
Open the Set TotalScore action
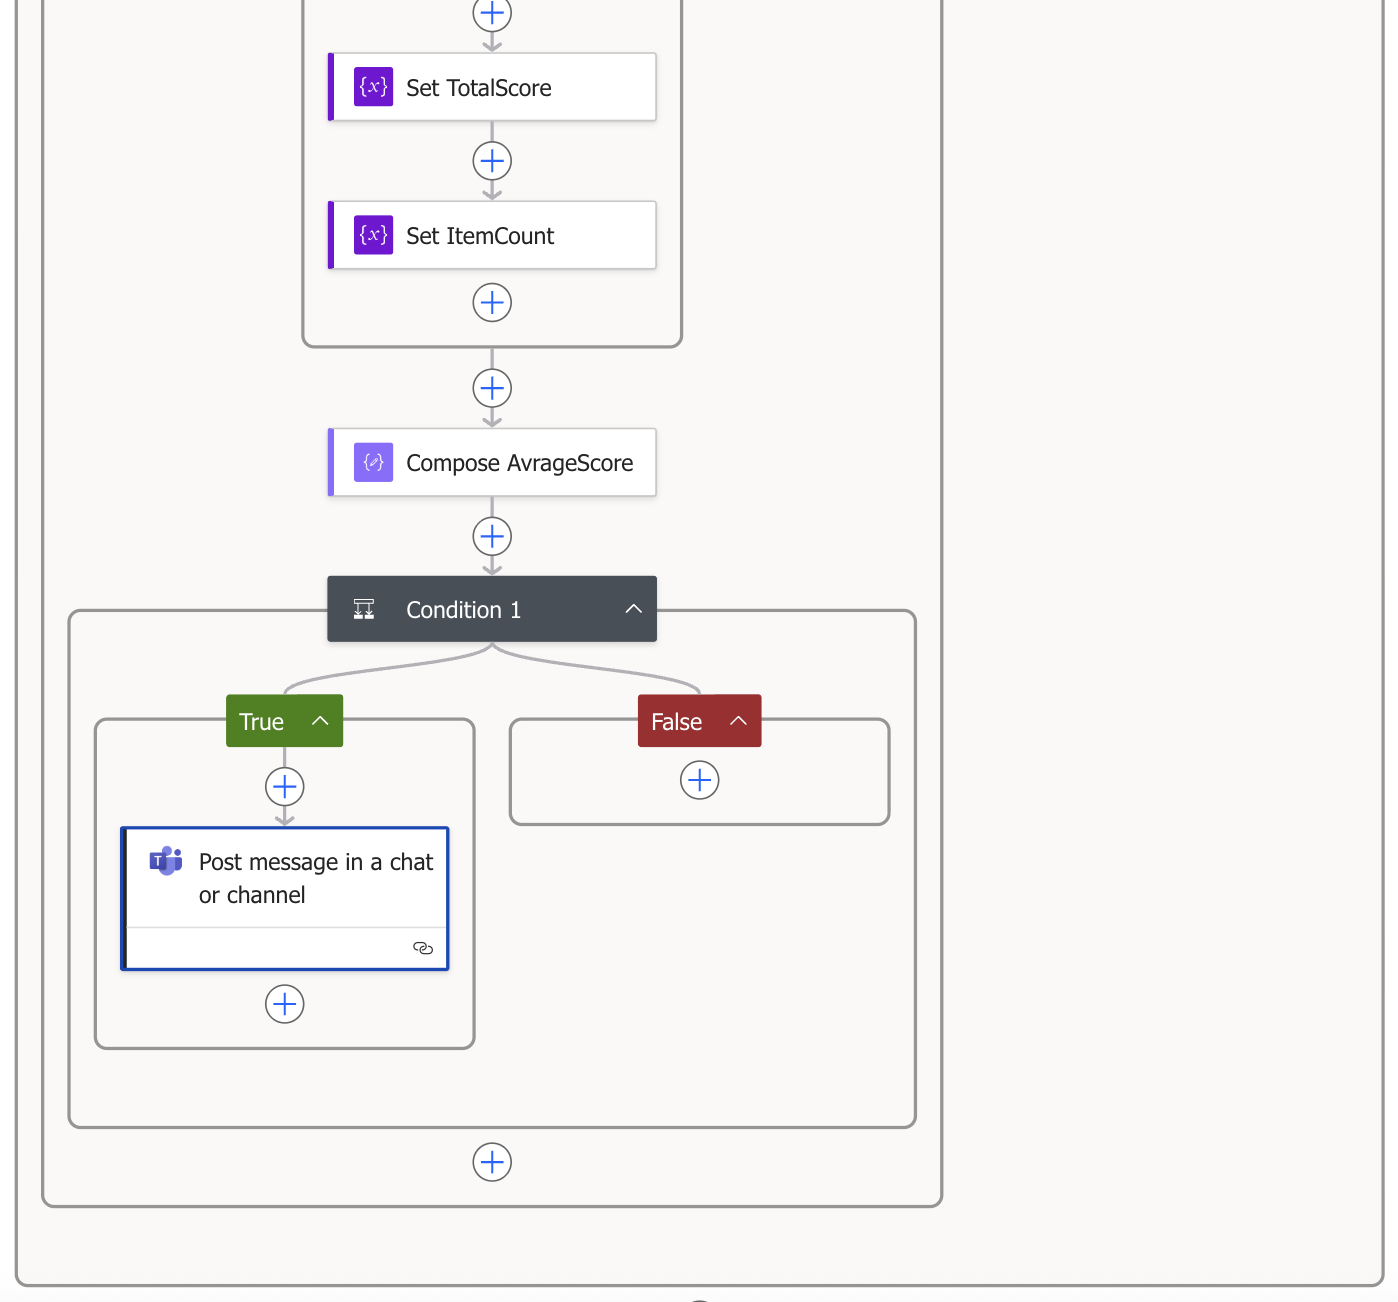tap(479, 88)
